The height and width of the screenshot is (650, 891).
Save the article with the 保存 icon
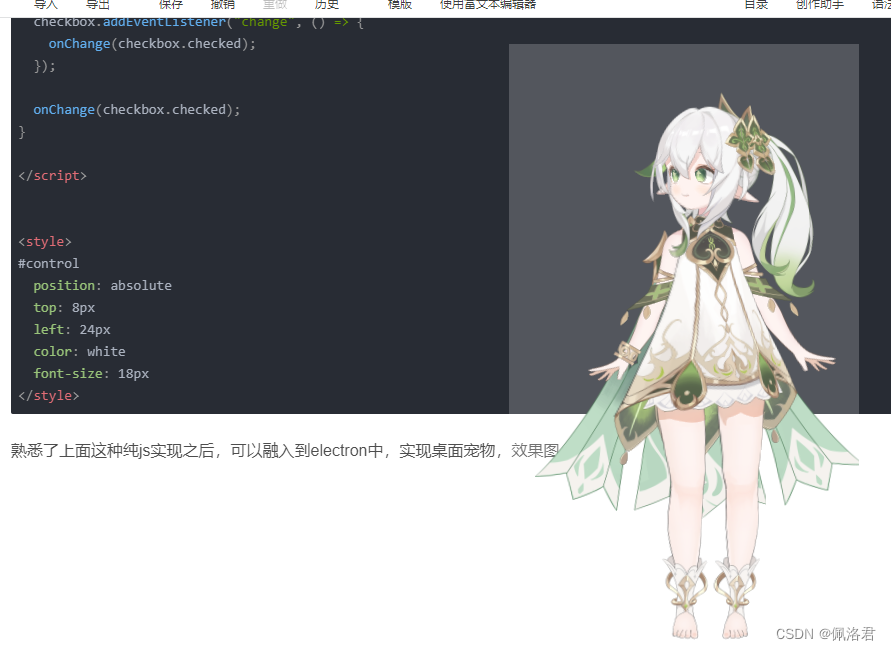pos(170,4)
